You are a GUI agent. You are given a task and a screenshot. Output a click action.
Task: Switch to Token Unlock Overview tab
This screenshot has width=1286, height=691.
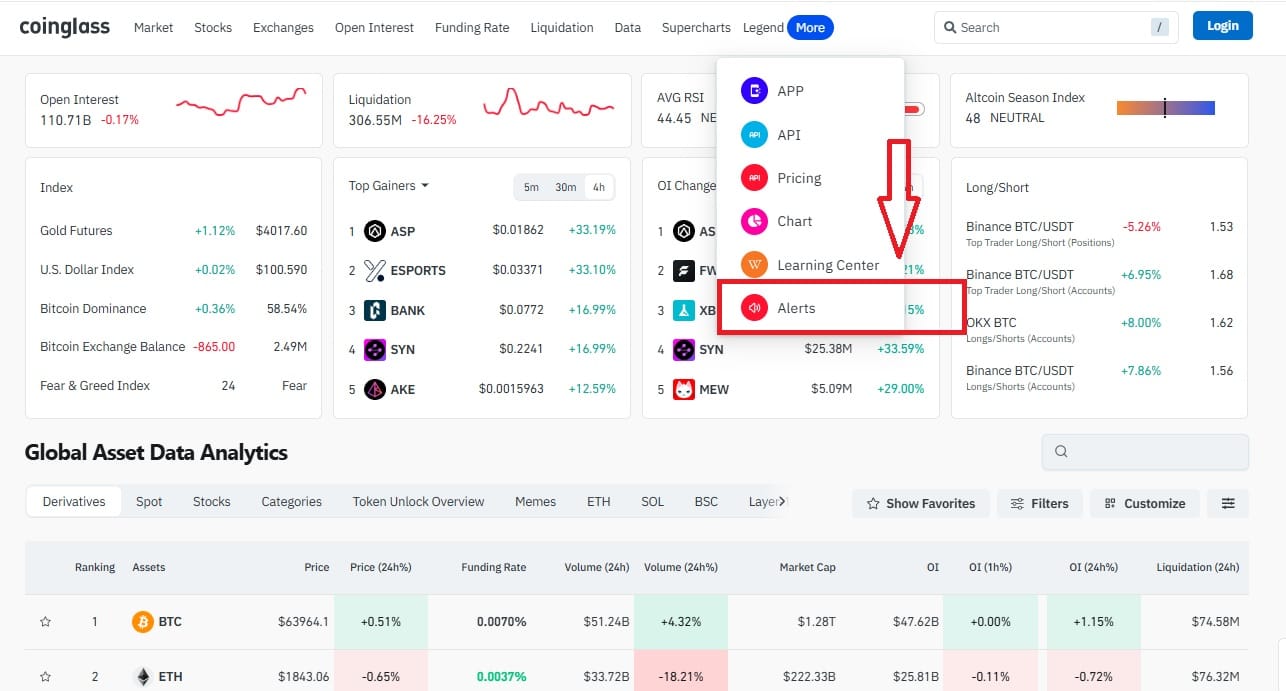pos(418,502)
